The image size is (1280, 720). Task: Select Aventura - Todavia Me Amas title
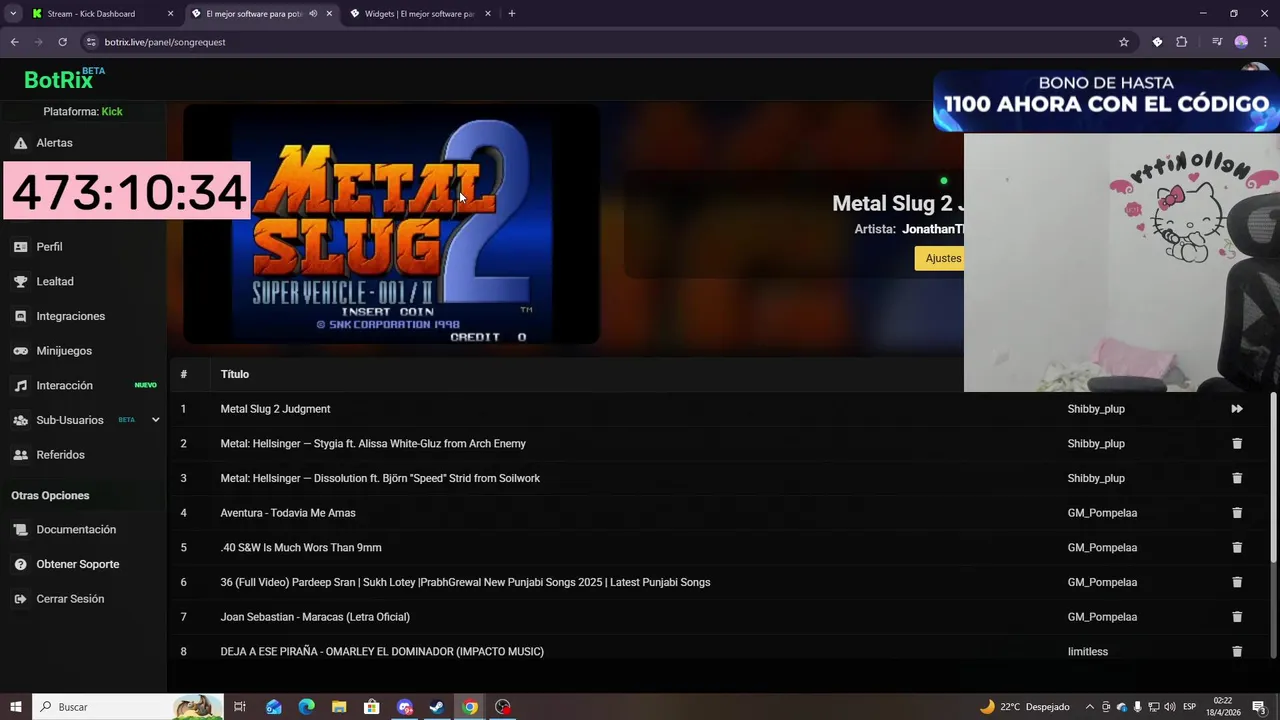288,513
